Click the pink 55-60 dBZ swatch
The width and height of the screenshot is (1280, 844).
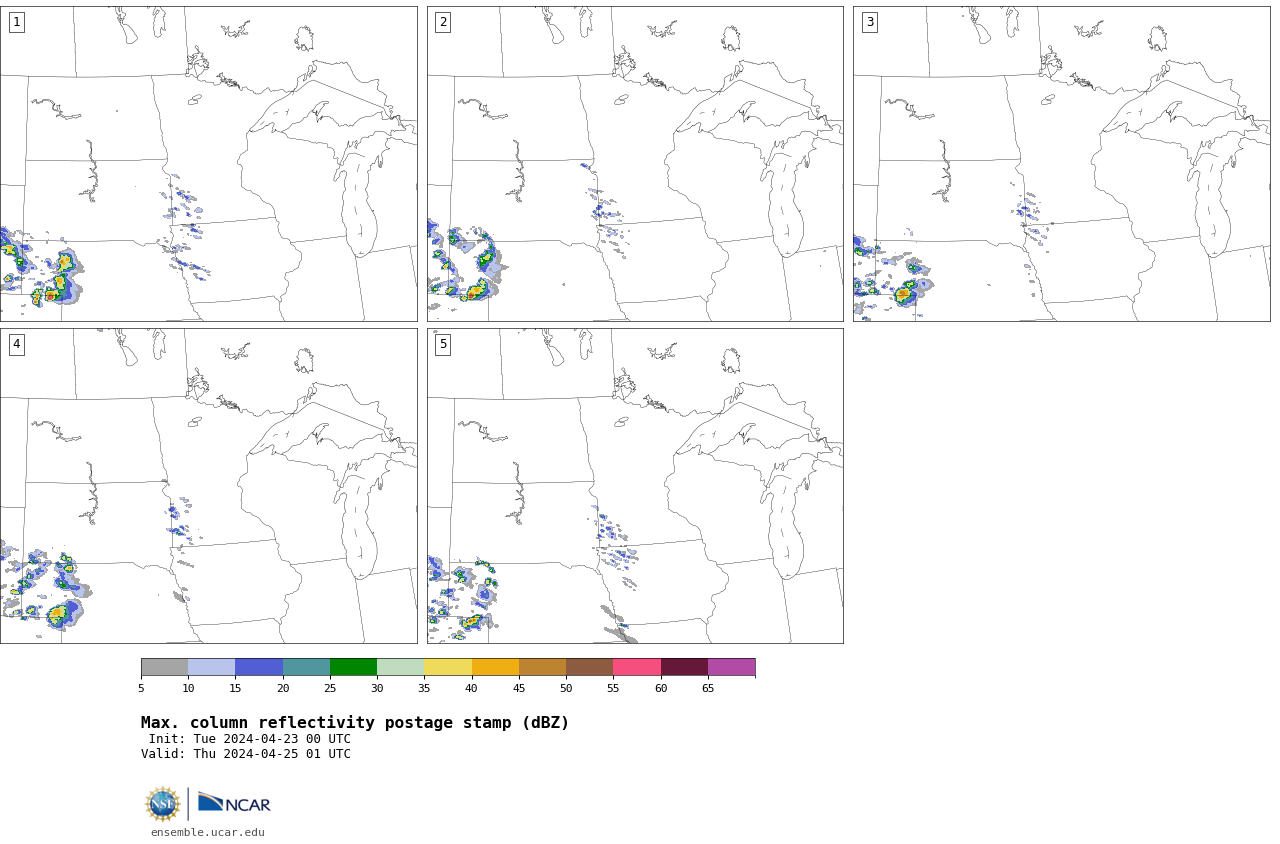click(637, 667)
